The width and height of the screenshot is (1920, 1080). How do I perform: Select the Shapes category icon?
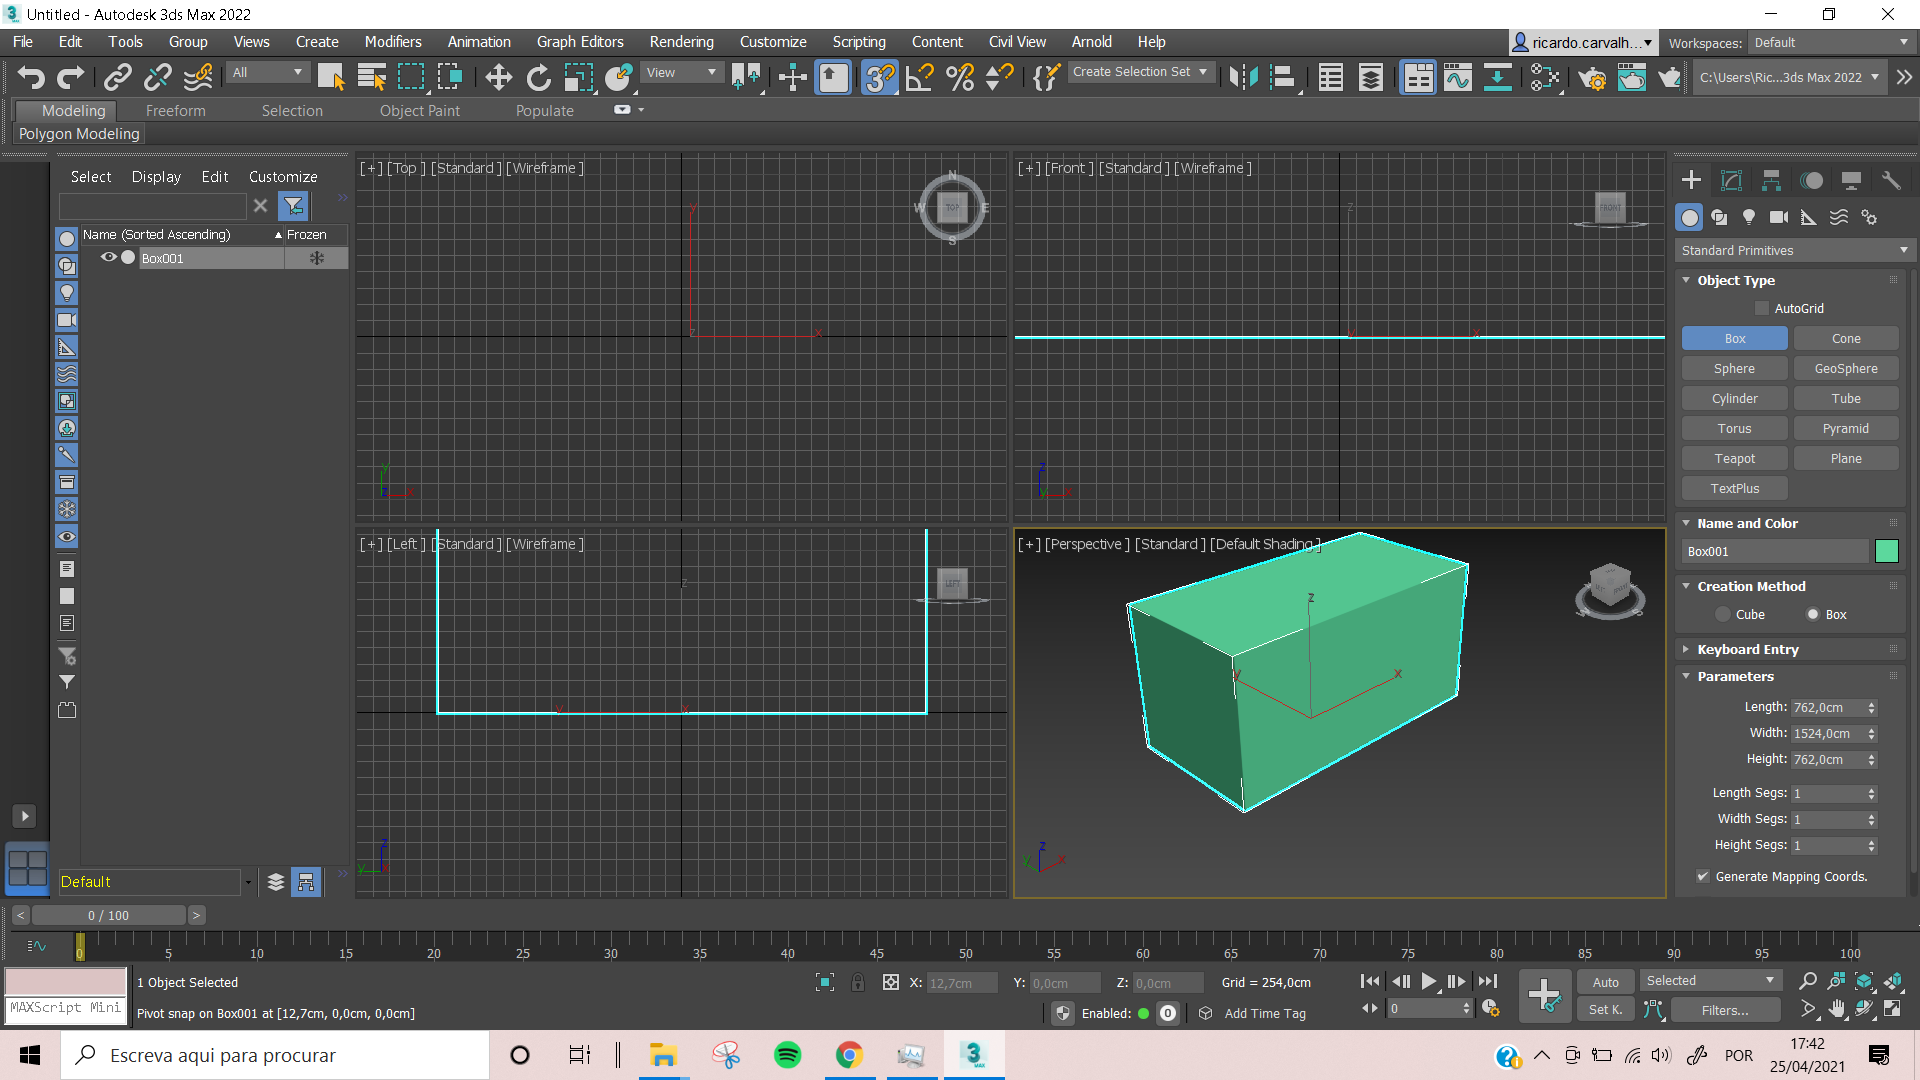(1719, 217)
